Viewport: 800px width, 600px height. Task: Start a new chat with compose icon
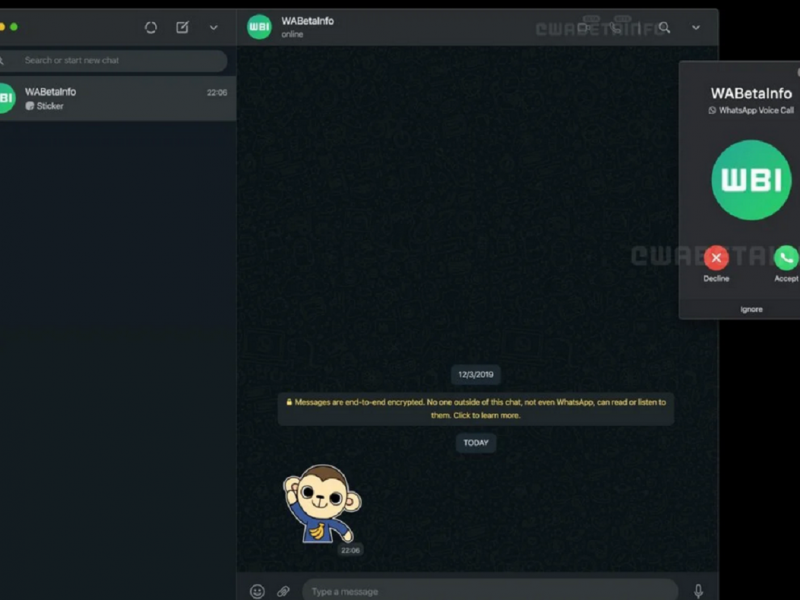click(182, 27)
